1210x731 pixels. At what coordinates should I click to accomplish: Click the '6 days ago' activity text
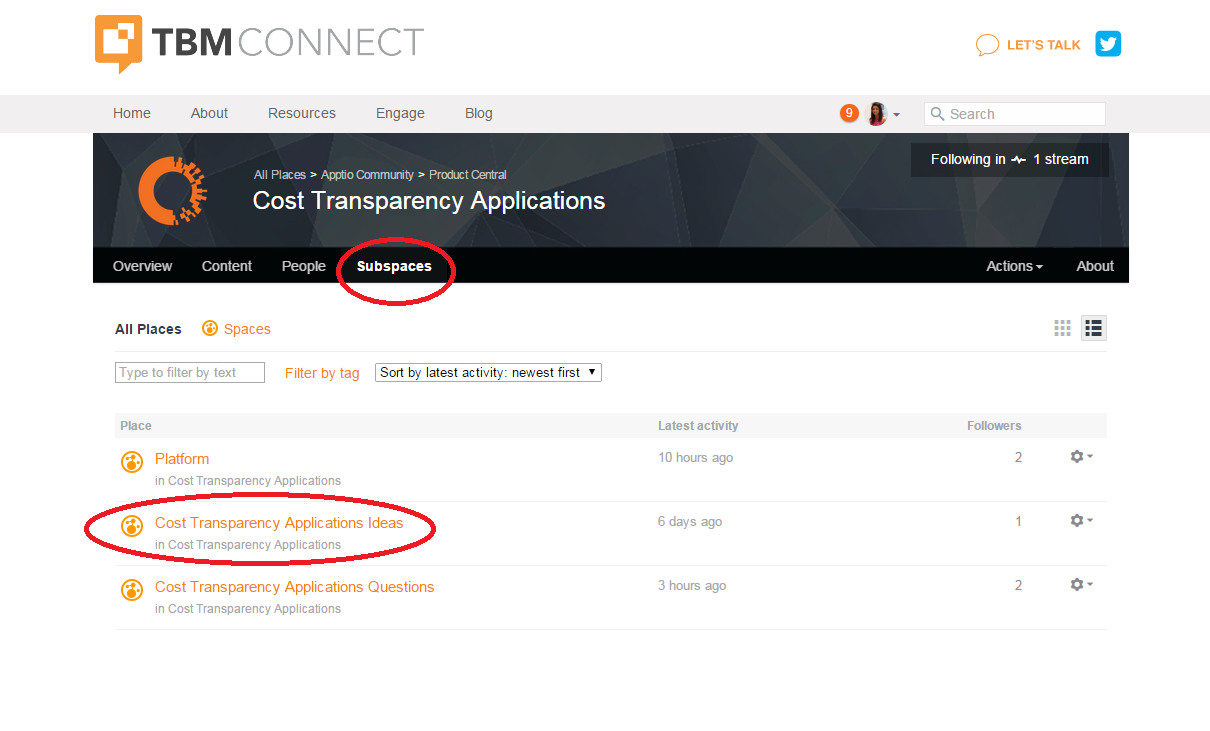tap(690, 521)
